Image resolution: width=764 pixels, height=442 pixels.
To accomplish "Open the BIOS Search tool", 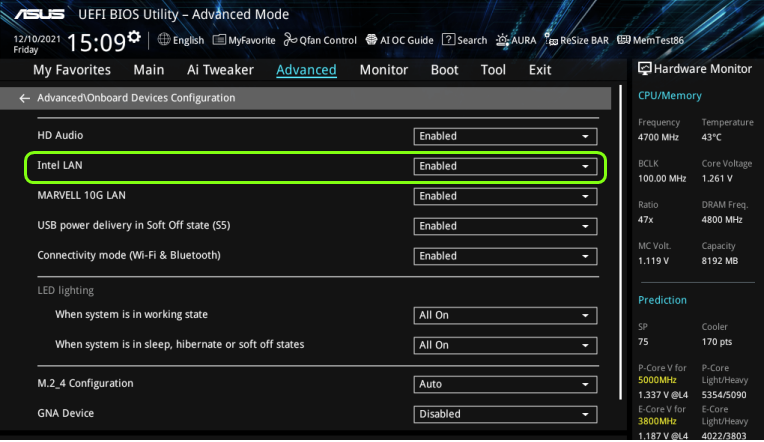I will (464, 40).
